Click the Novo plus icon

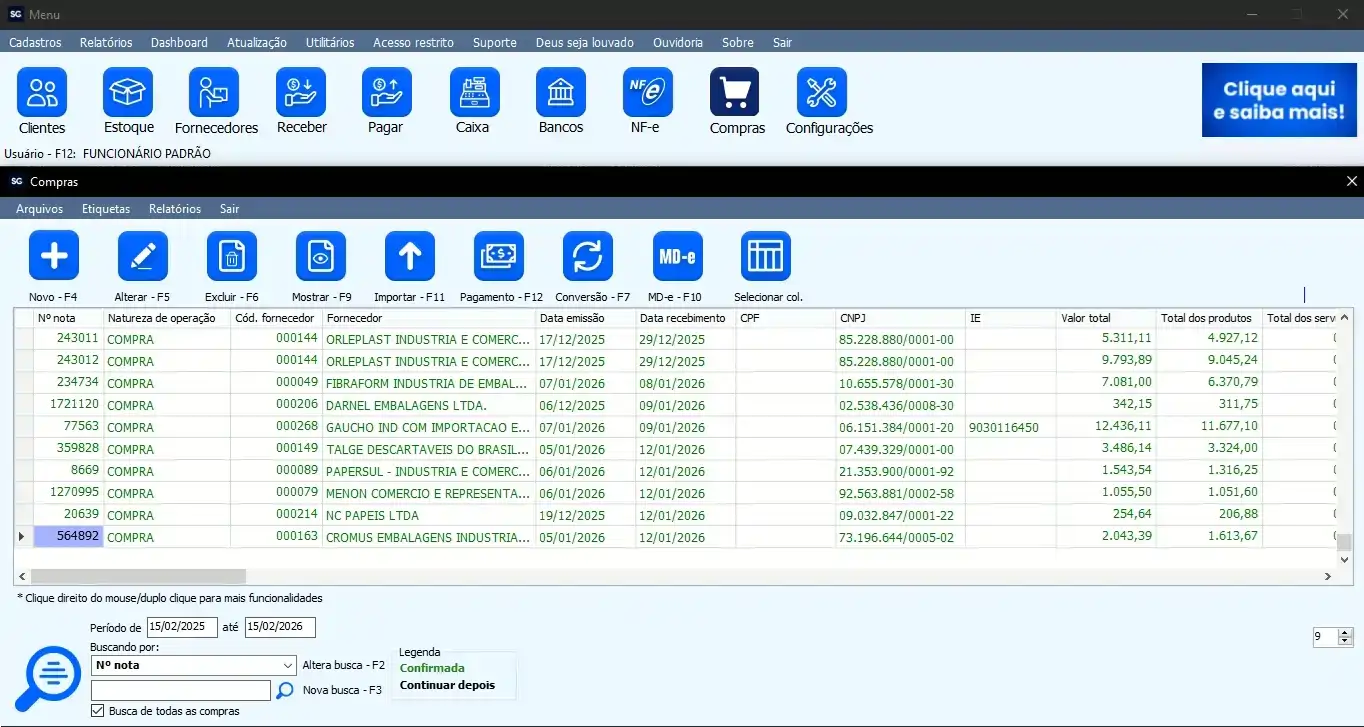(x=54, y=257)
